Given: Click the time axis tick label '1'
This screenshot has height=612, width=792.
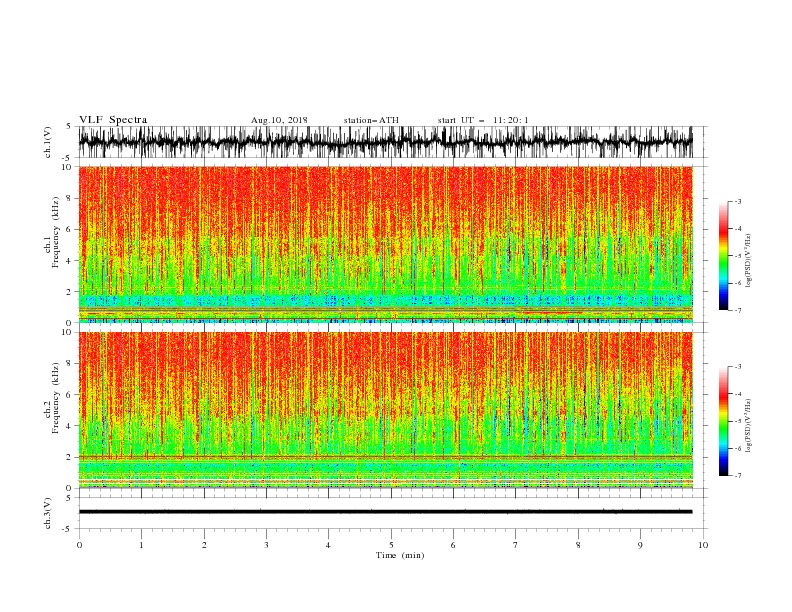Looking at the screenshot, I should pyautogui.click(x=141, y=545).
